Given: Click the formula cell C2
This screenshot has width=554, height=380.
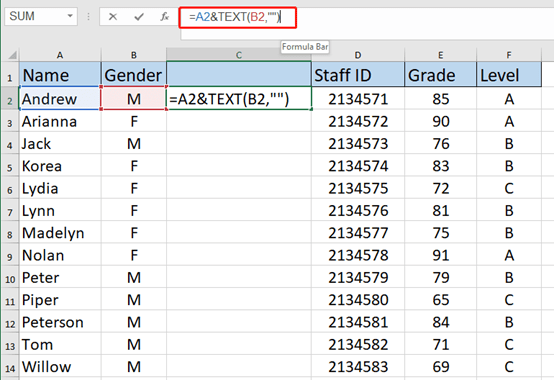Looking at the screenshot, I should [x=239, y=99].
